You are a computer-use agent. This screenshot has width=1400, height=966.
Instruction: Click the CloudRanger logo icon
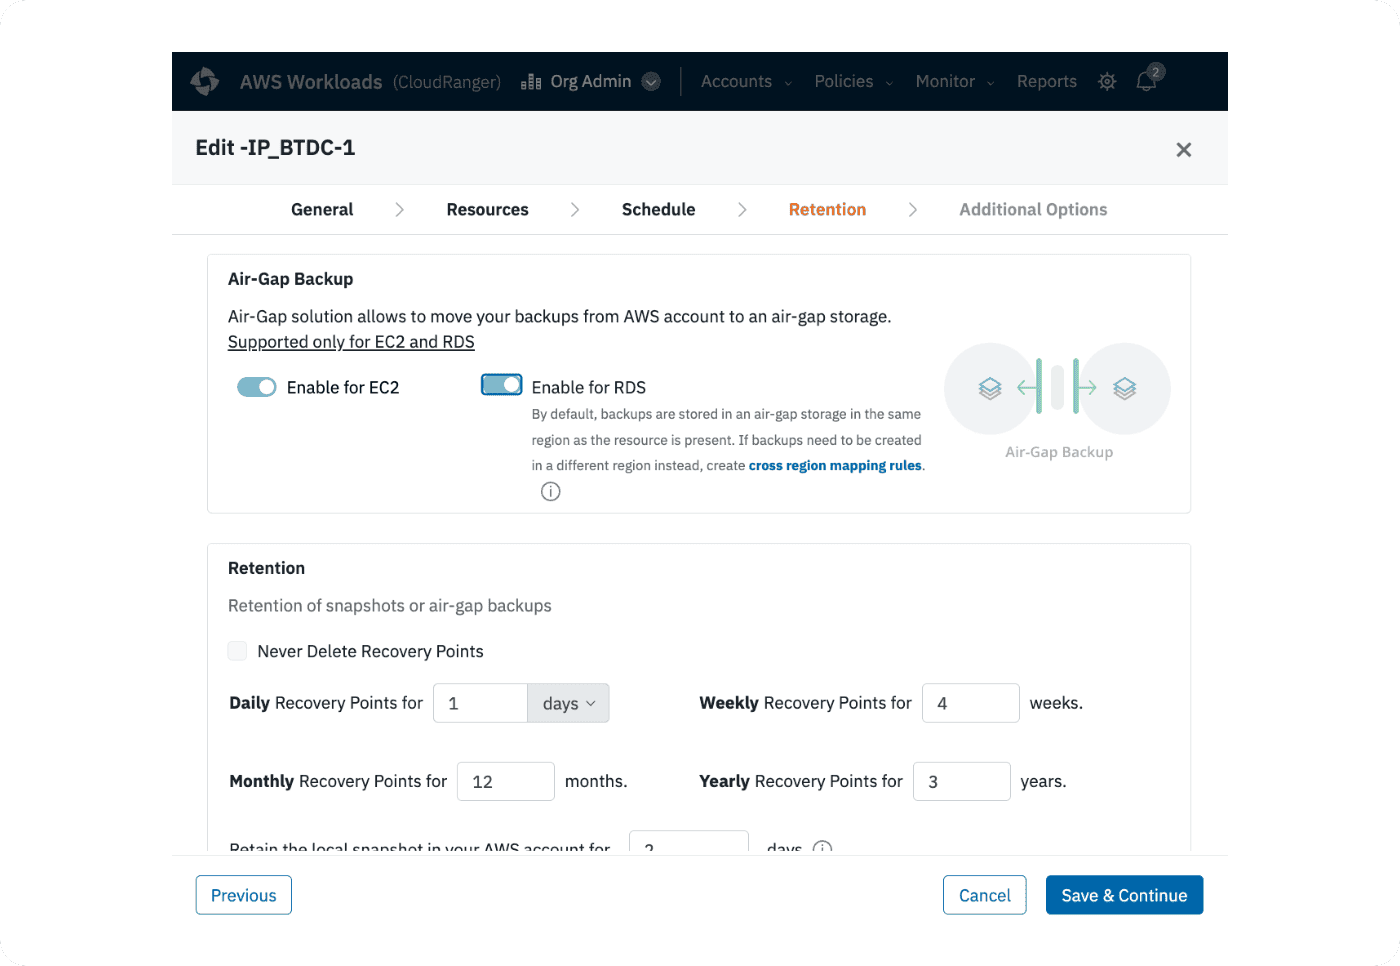coord(205,81)
